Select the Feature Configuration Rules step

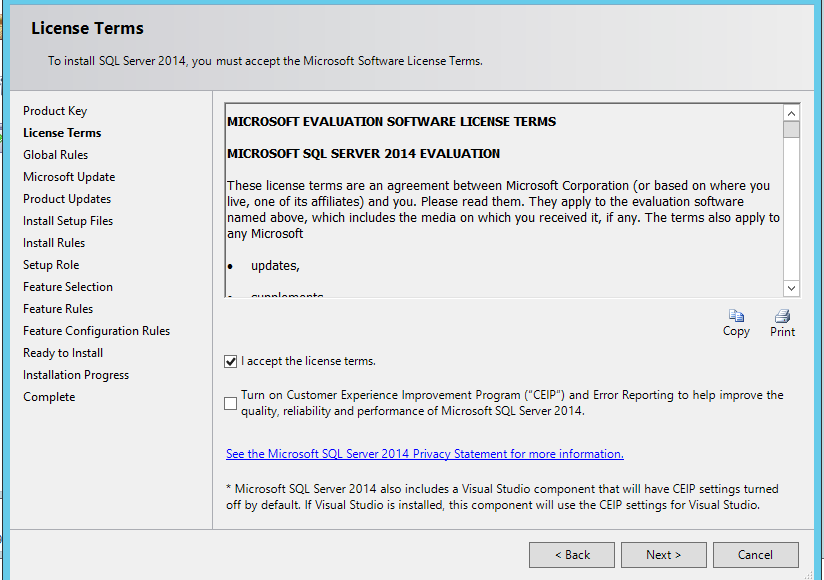coord(97,331)
